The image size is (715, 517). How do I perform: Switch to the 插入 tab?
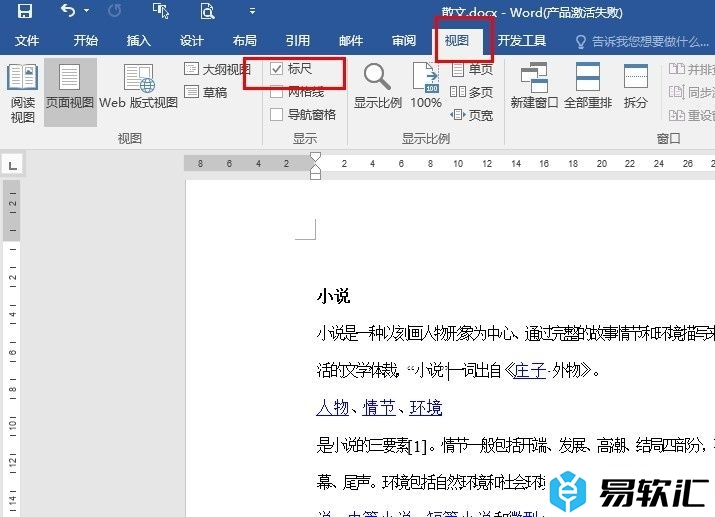pyautogui.click(x=138, y=41)
